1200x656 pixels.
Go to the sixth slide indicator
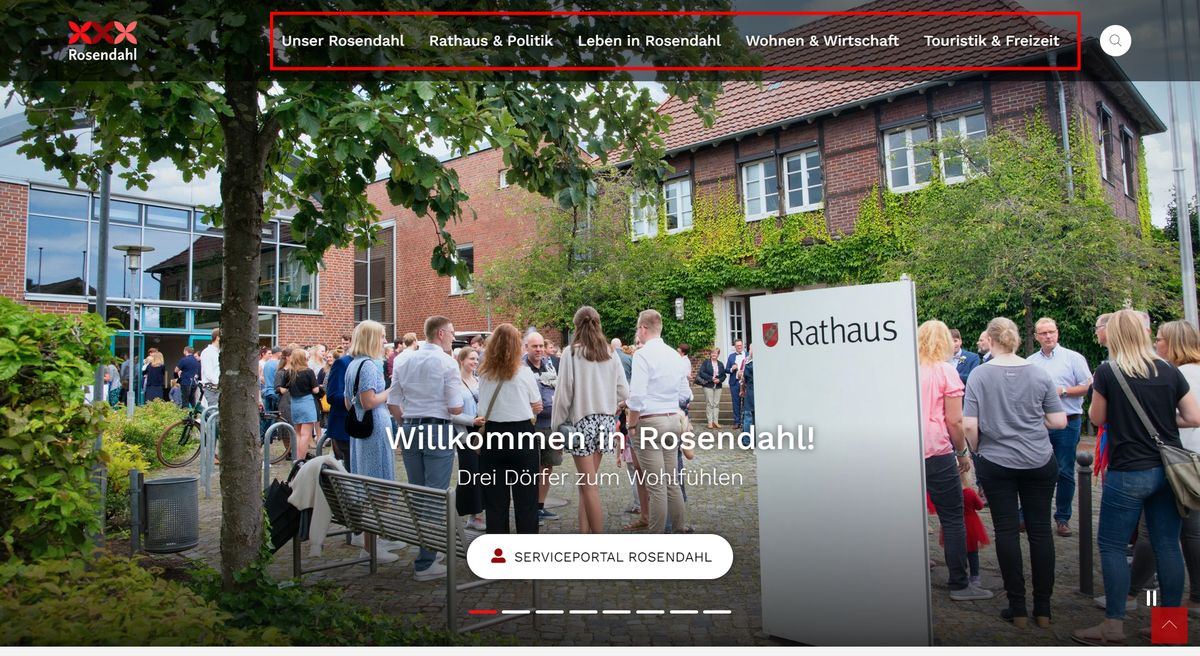[650, 611]
